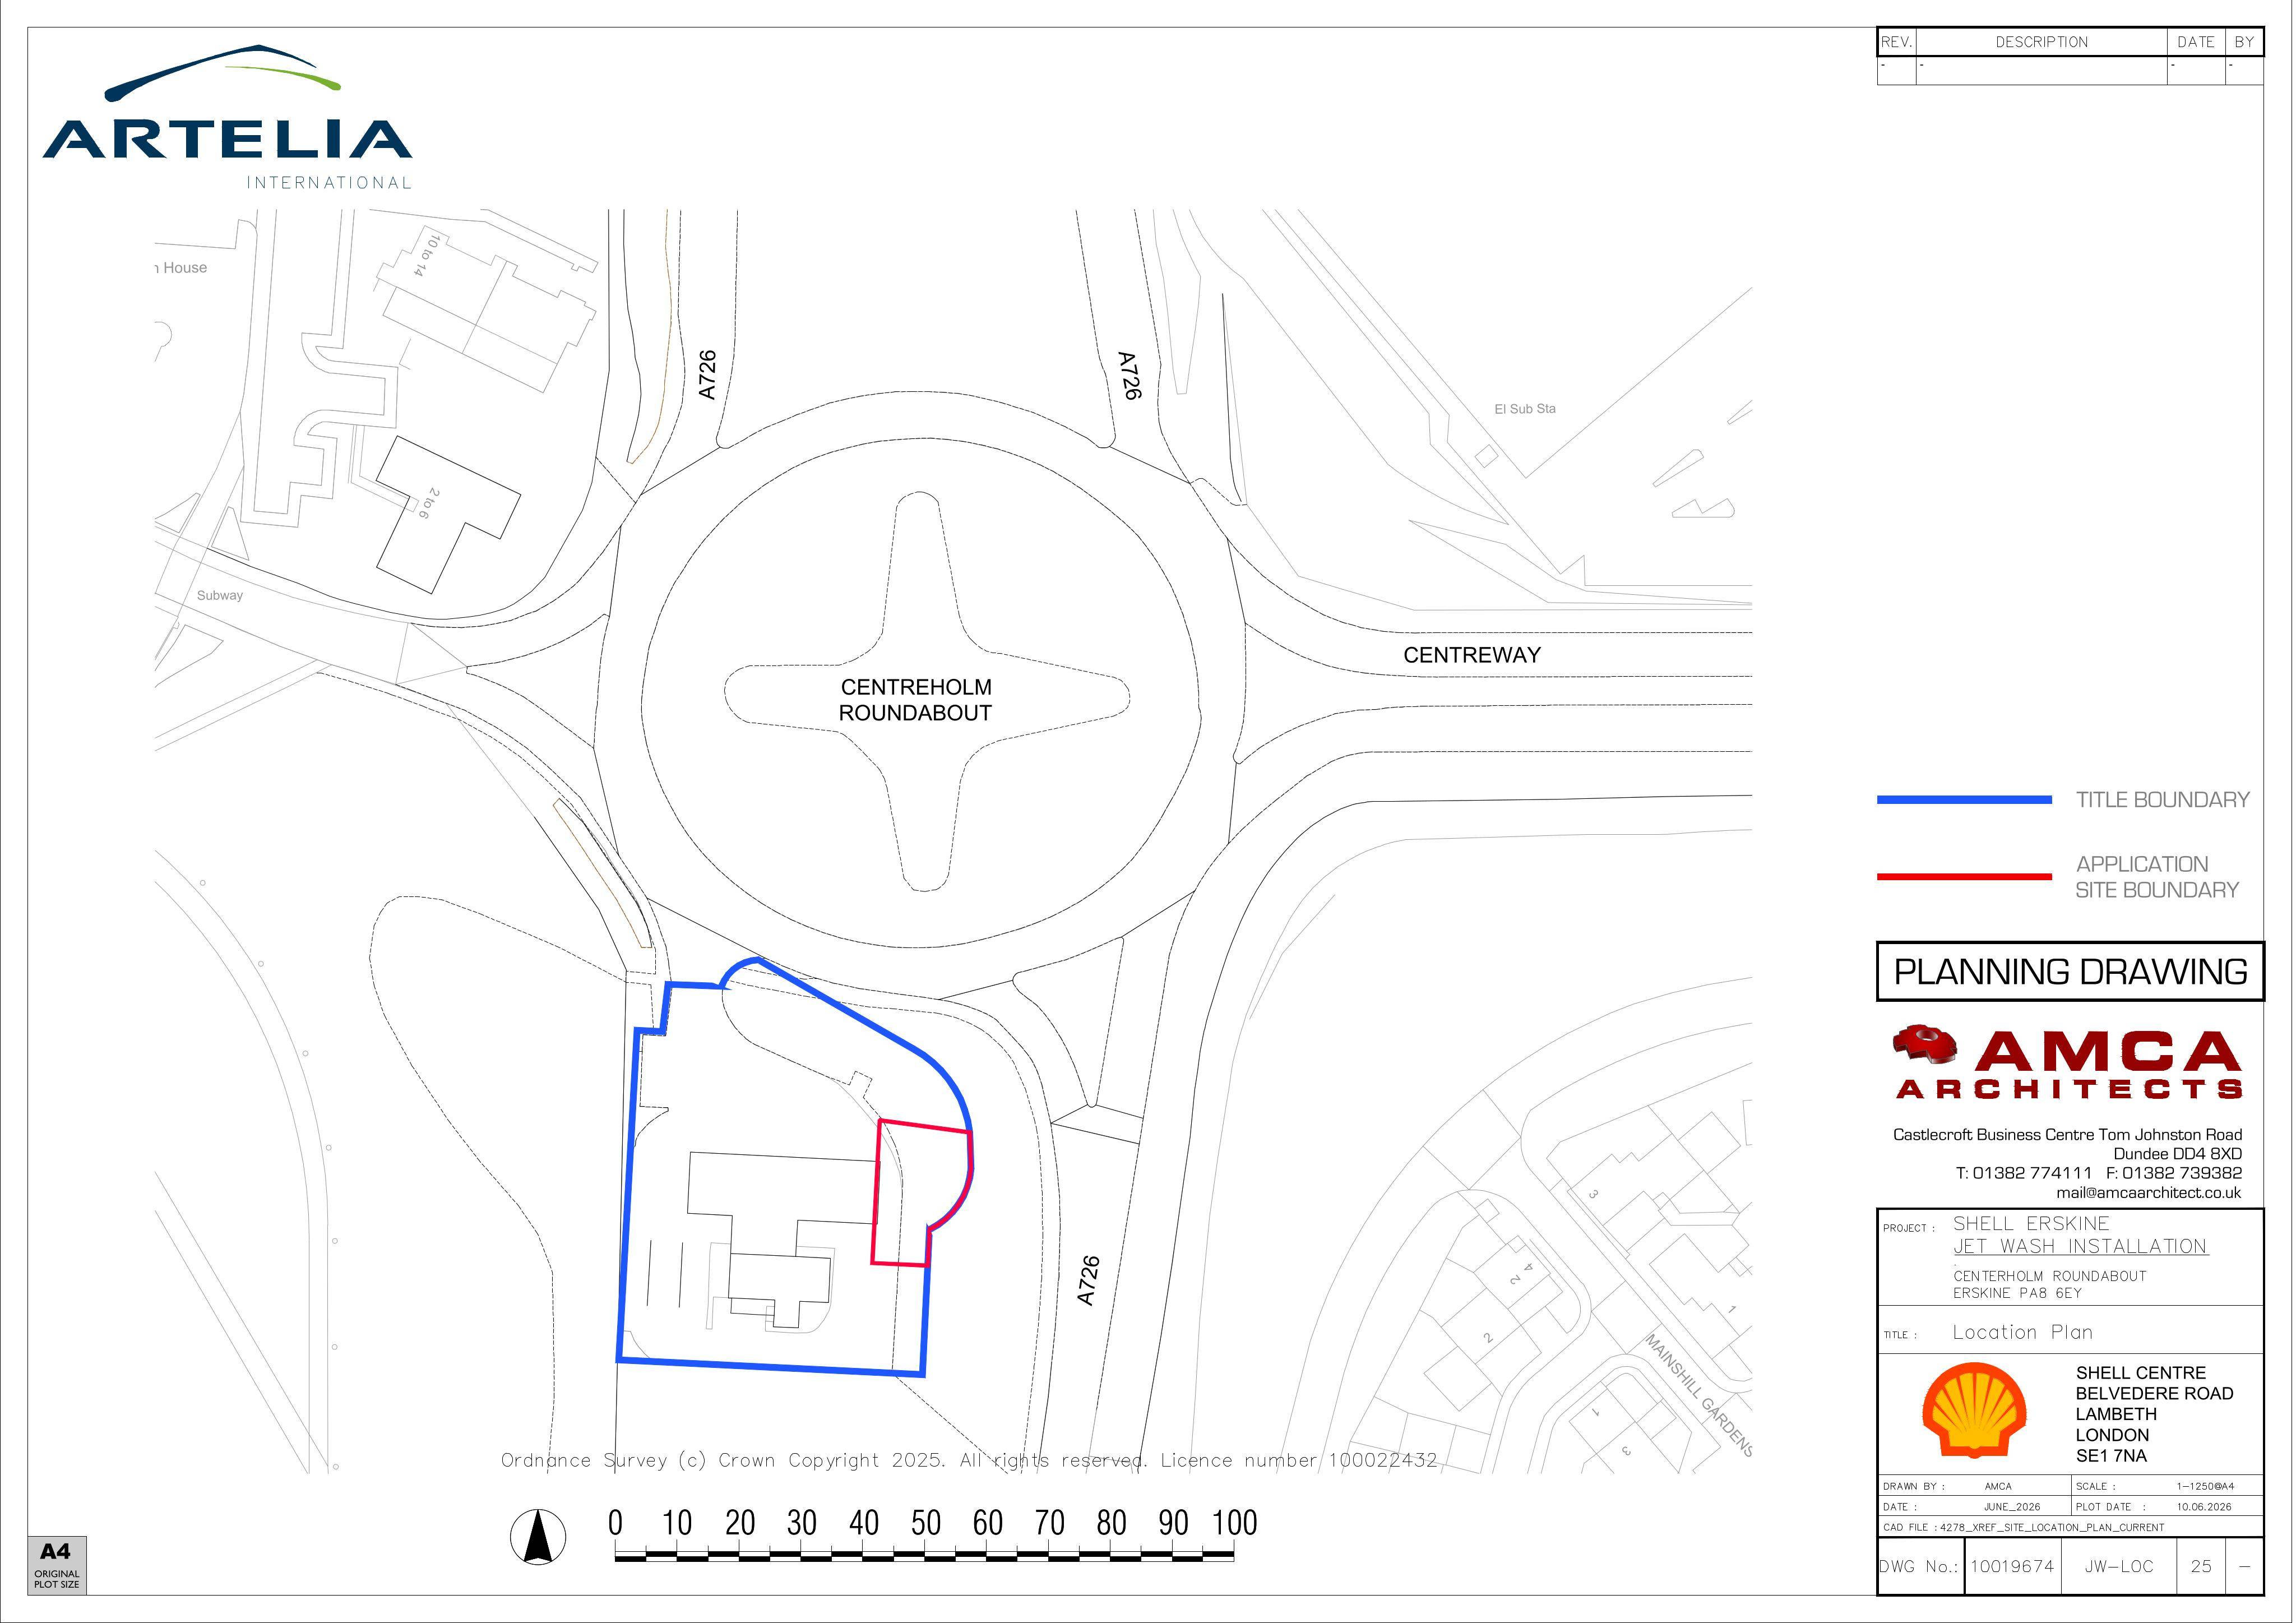Click the SHELL CENTRE address line
This screenshot has height=1623, width=2296.
pos(2140,1374)
